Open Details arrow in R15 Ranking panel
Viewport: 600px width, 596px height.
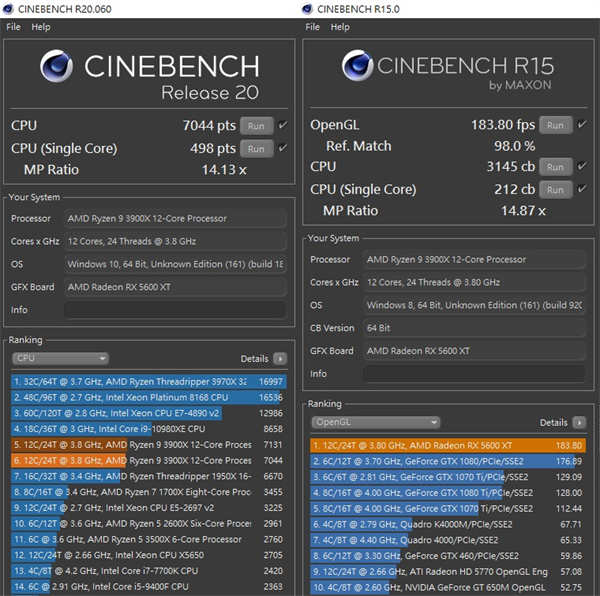pyautogui.click(x=579, y=422)
